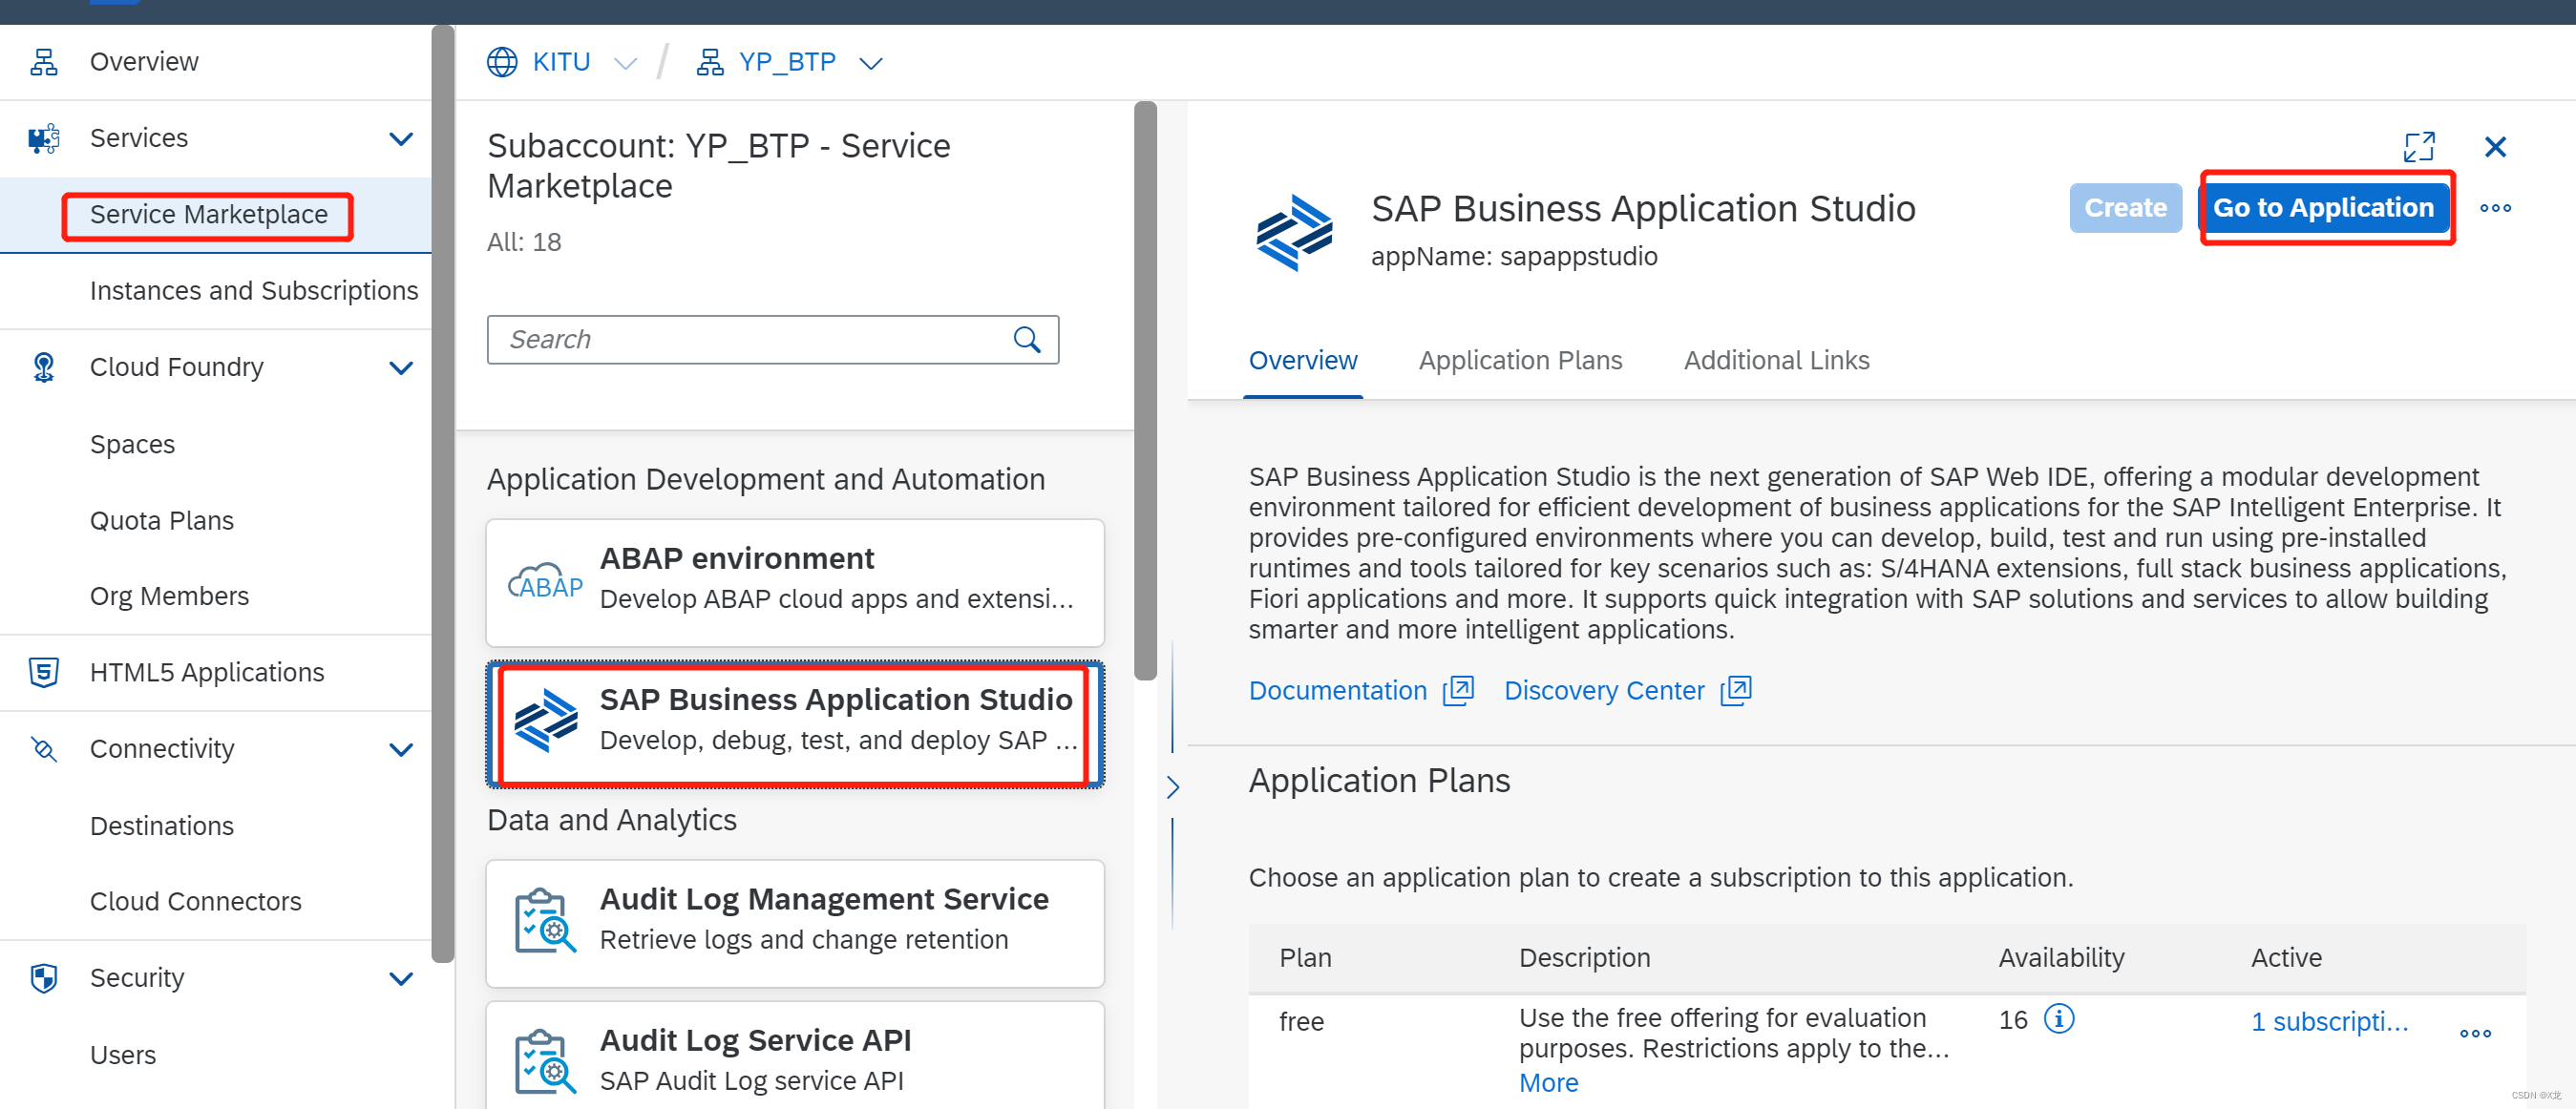This screenshot has height=1109, width=2576.
Task: Click the info icon next to availability 16
Action: pyautogui.click(x=2059, y=1019)
